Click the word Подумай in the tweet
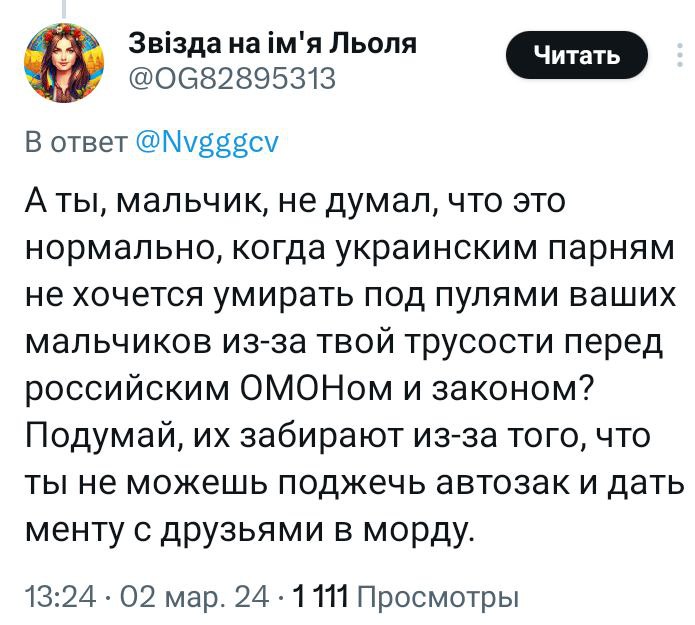 104,437
